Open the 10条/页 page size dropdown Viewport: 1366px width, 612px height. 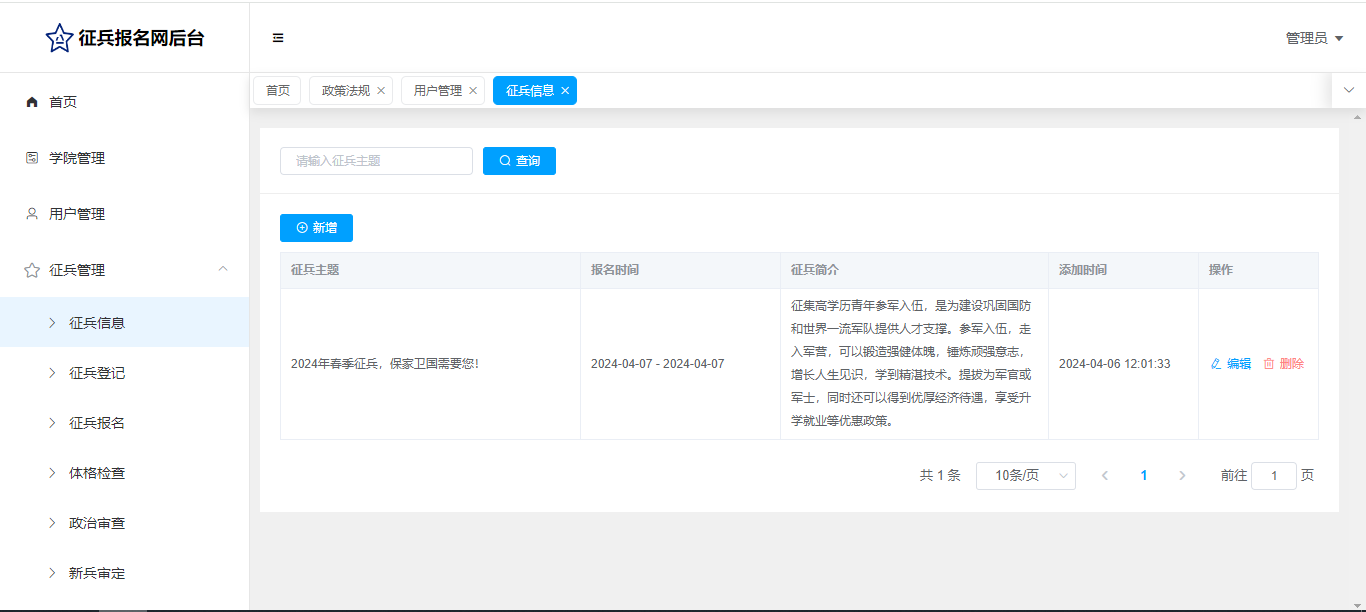[1025, 476]
